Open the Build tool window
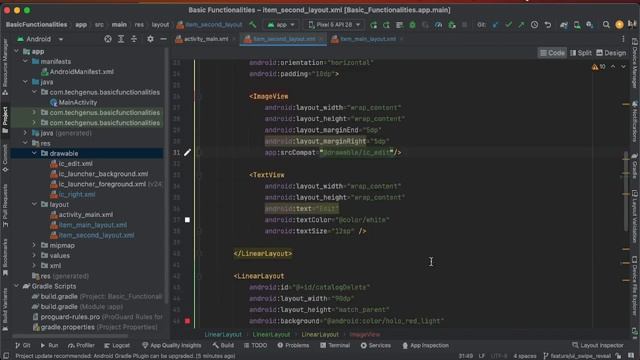 tap(223, 345)
